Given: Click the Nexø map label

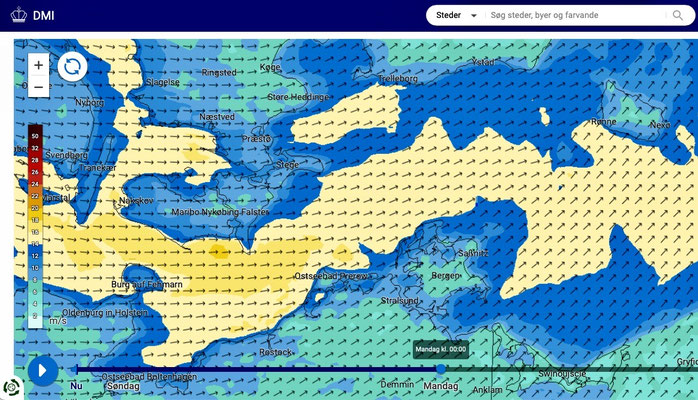Looking at the screenshot, I should coord(660,125).
